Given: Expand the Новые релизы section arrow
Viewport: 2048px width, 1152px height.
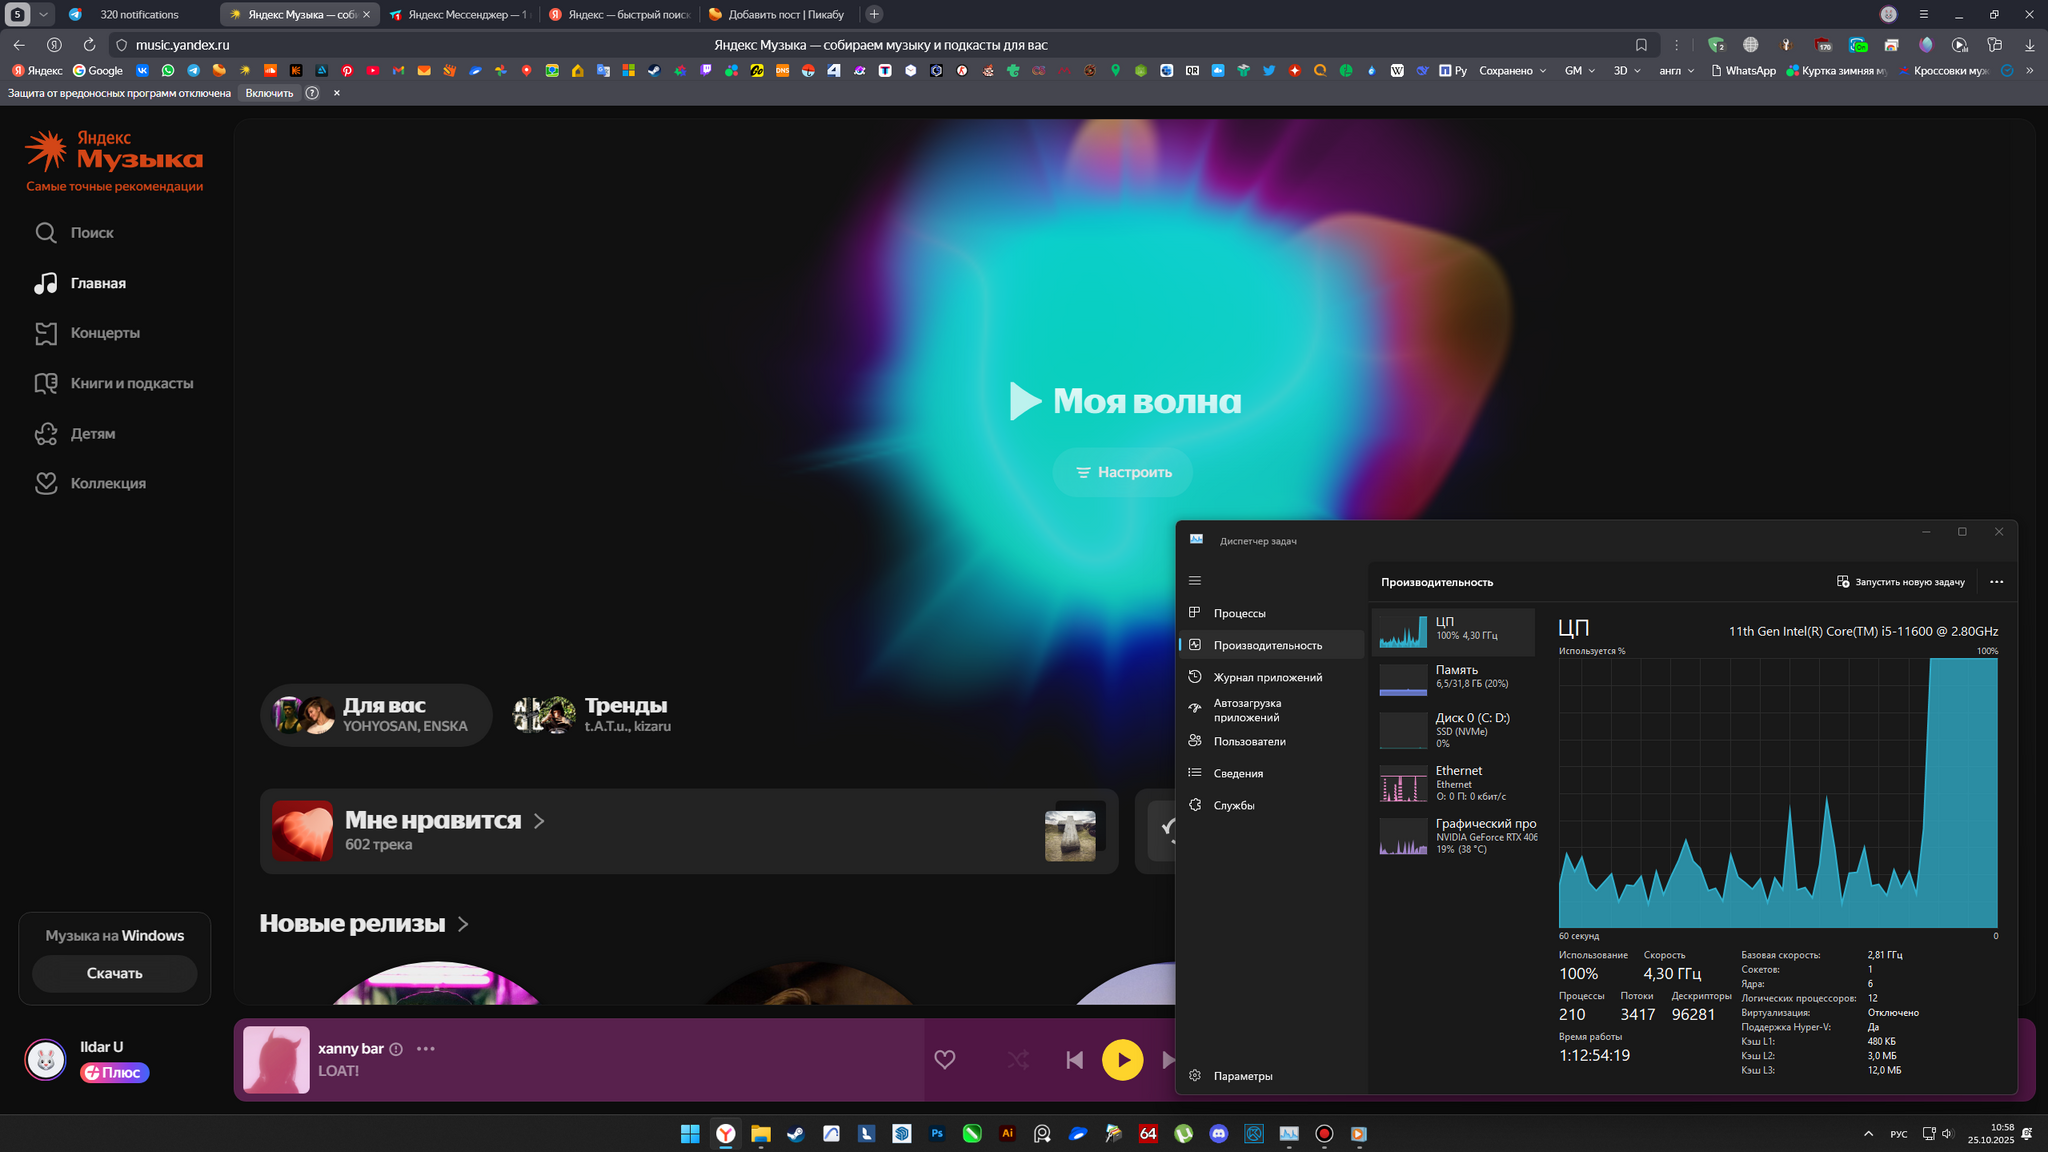Looking at the screenshot, I should [463, 924].
